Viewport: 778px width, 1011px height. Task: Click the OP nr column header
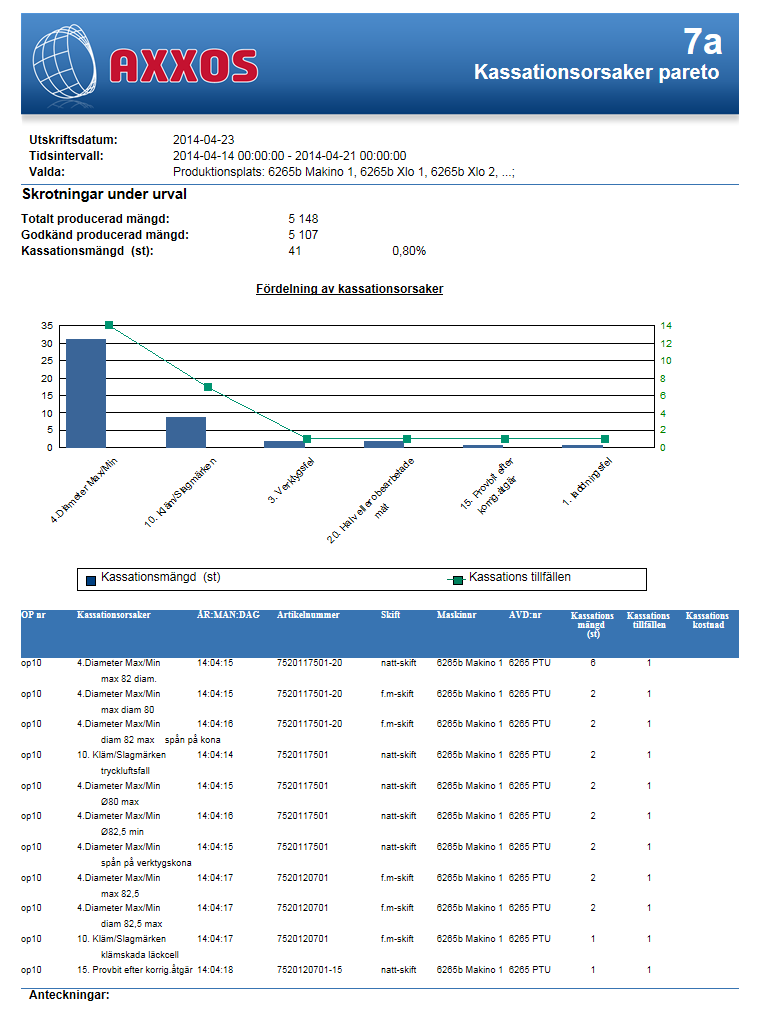(x=34, y=615)
